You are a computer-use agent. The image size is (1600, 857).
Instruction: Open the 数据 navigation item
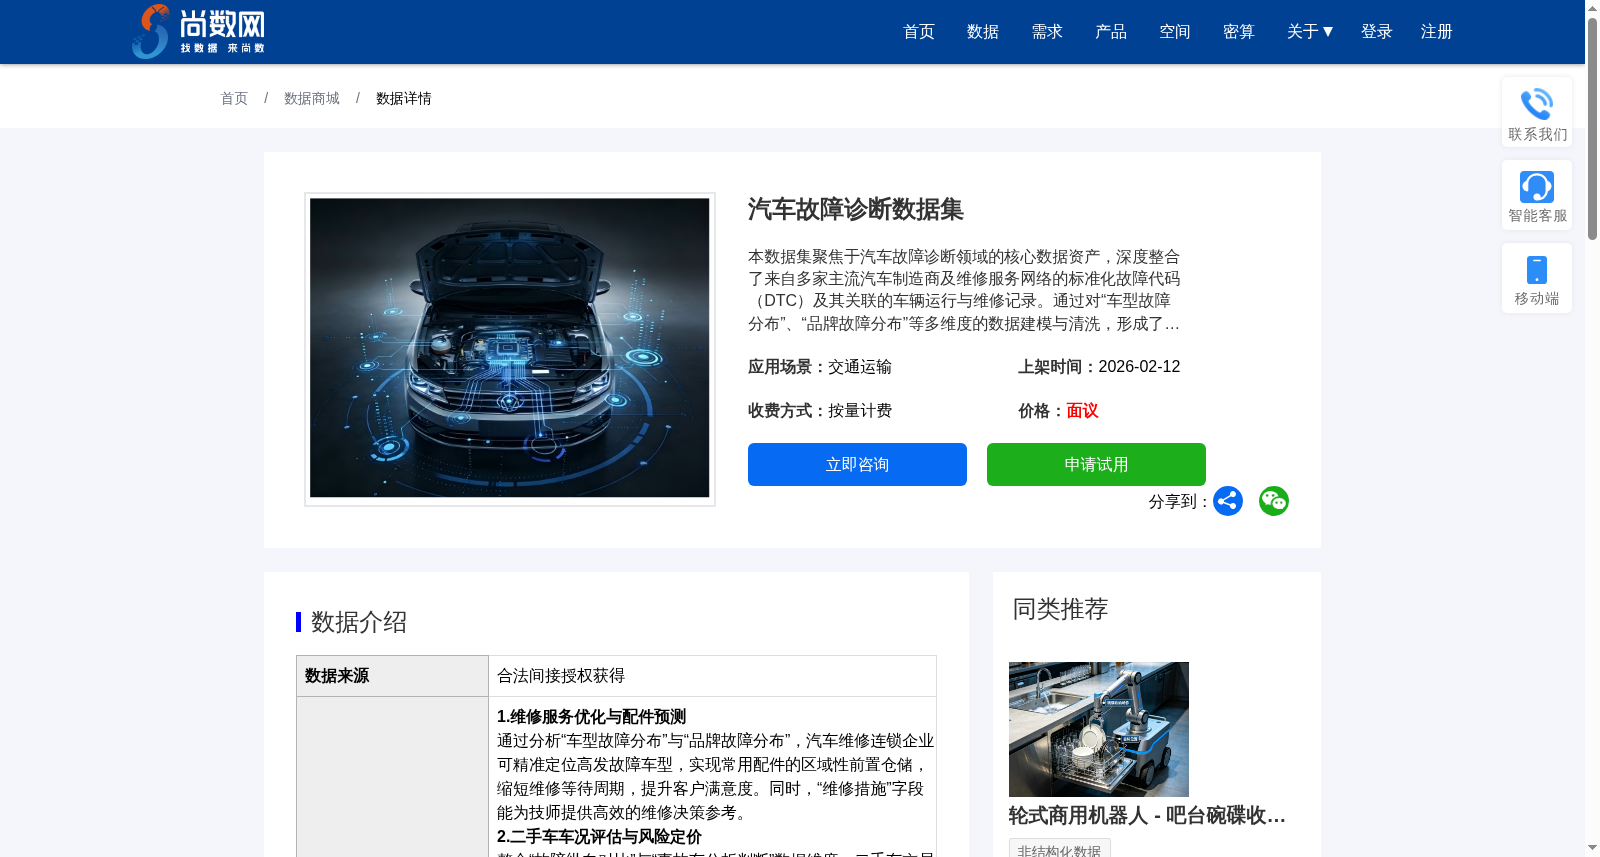(983, 32)
